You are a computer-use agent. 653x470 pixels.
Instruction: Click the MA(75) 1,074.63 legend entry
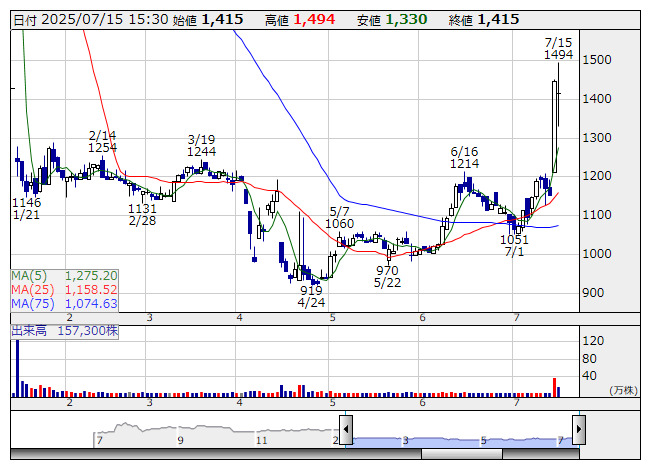click(64, 304)
